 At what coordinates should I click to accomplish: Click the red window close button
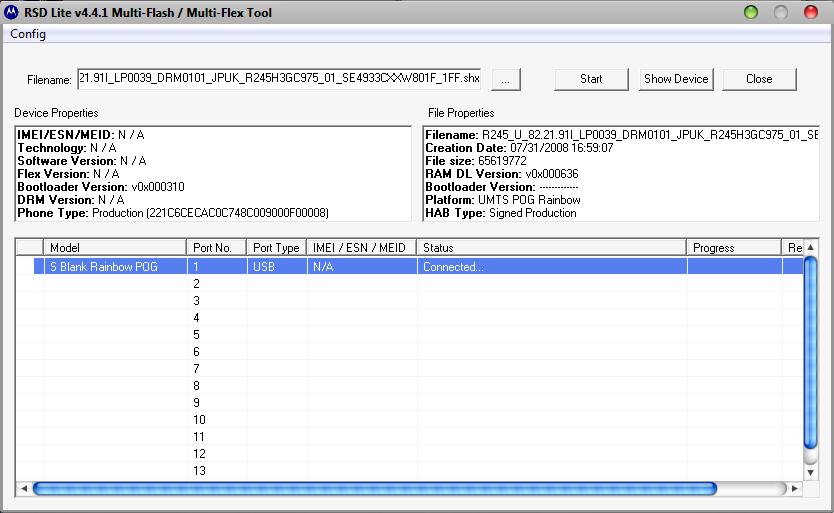click(x=811, y=12)
